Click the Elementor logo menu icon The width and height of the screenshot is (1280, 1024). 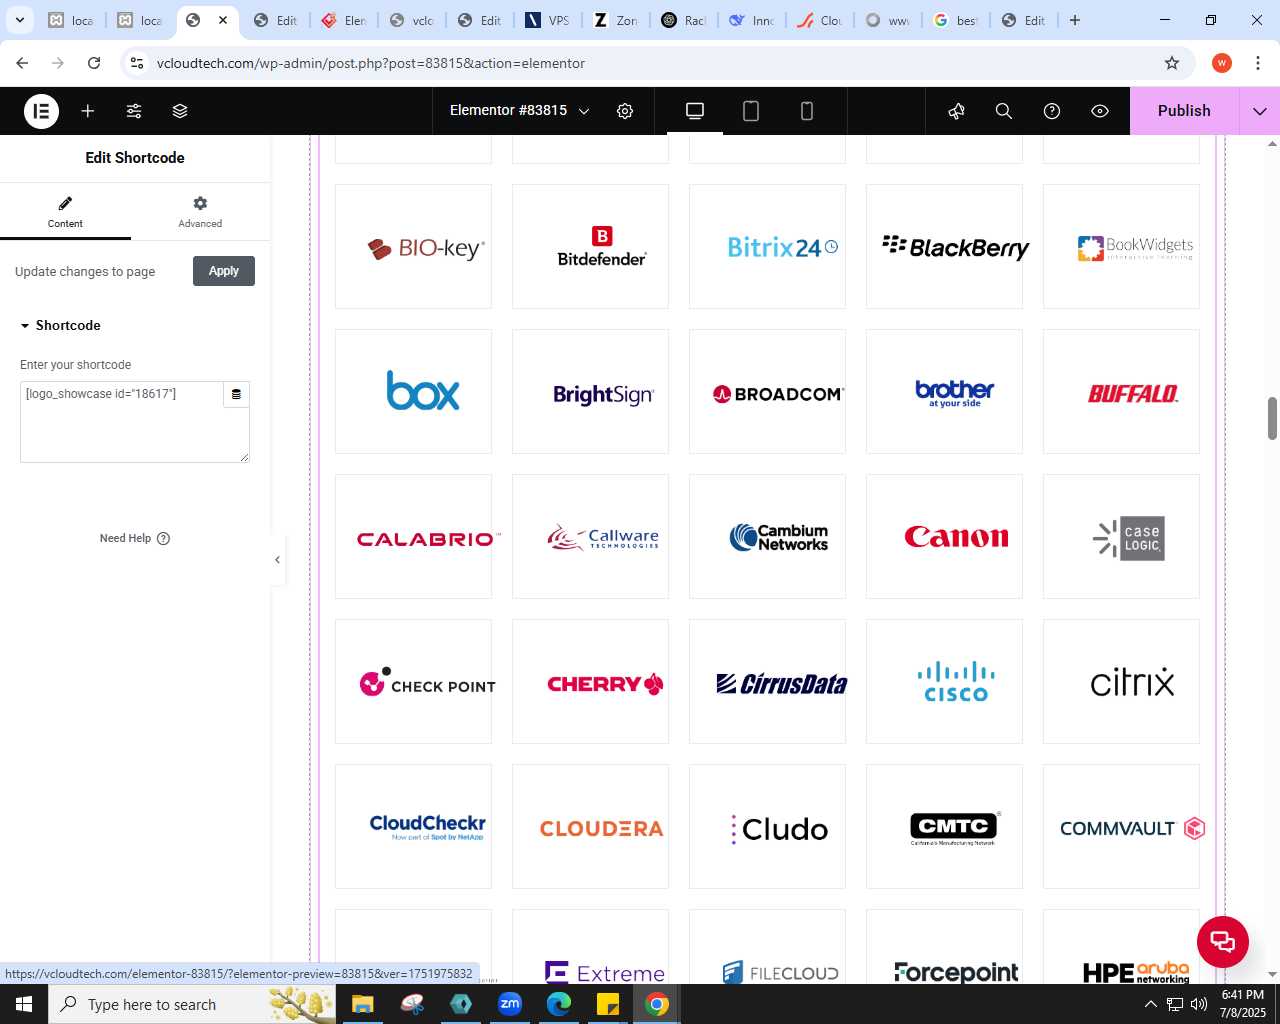tap(41, 111)
